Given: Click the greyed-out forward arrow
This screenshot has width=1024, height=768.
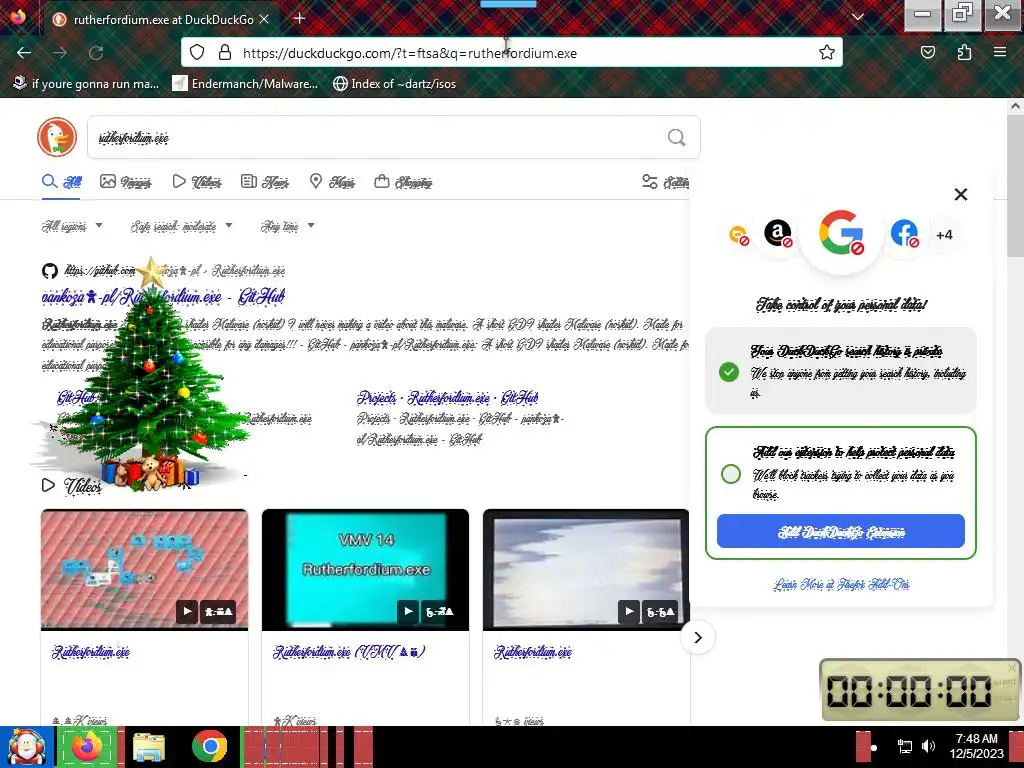Looking at the screenshot, I should click(x=60, y=53).
